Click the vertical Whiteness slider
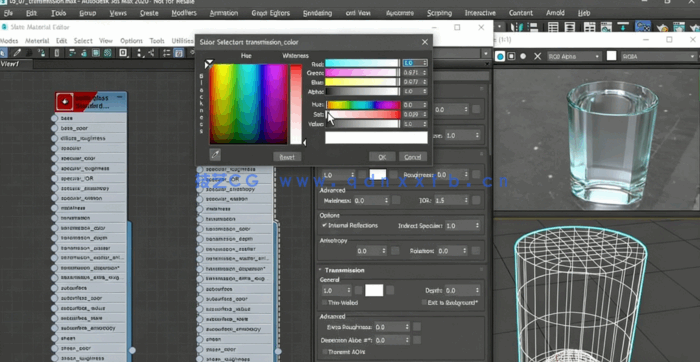 296,104
